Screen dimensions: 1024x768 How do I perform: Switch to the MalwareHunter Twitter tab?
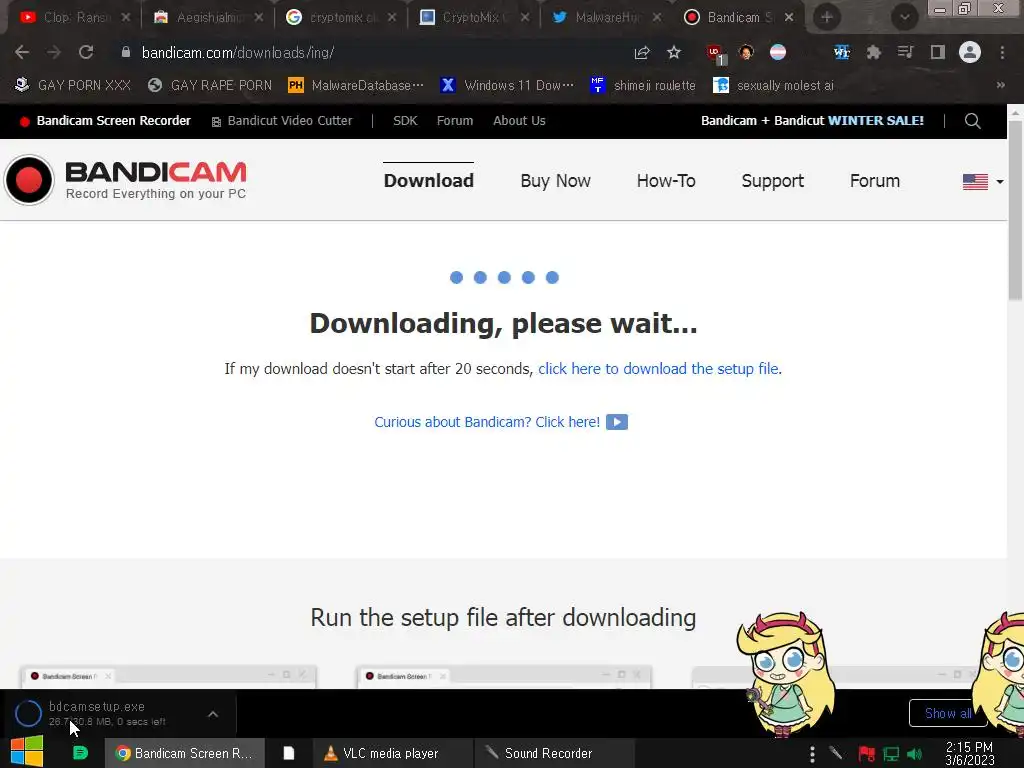[606, 18]
